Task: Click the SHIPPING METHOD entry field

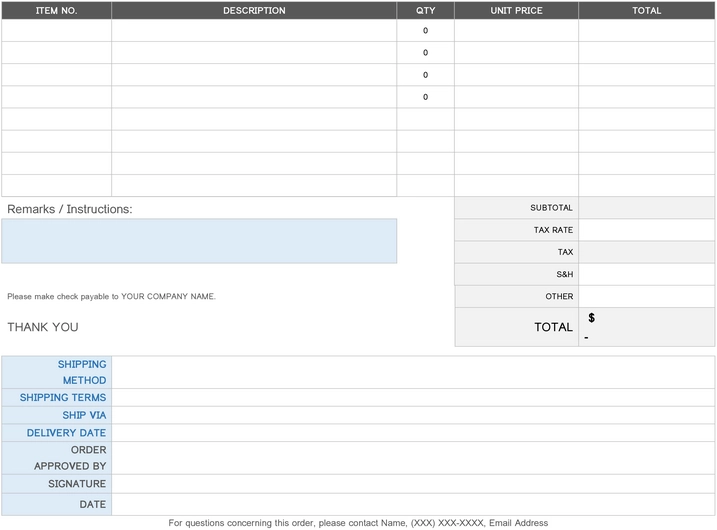Action: pyautogui.click(x=413, y=372)
